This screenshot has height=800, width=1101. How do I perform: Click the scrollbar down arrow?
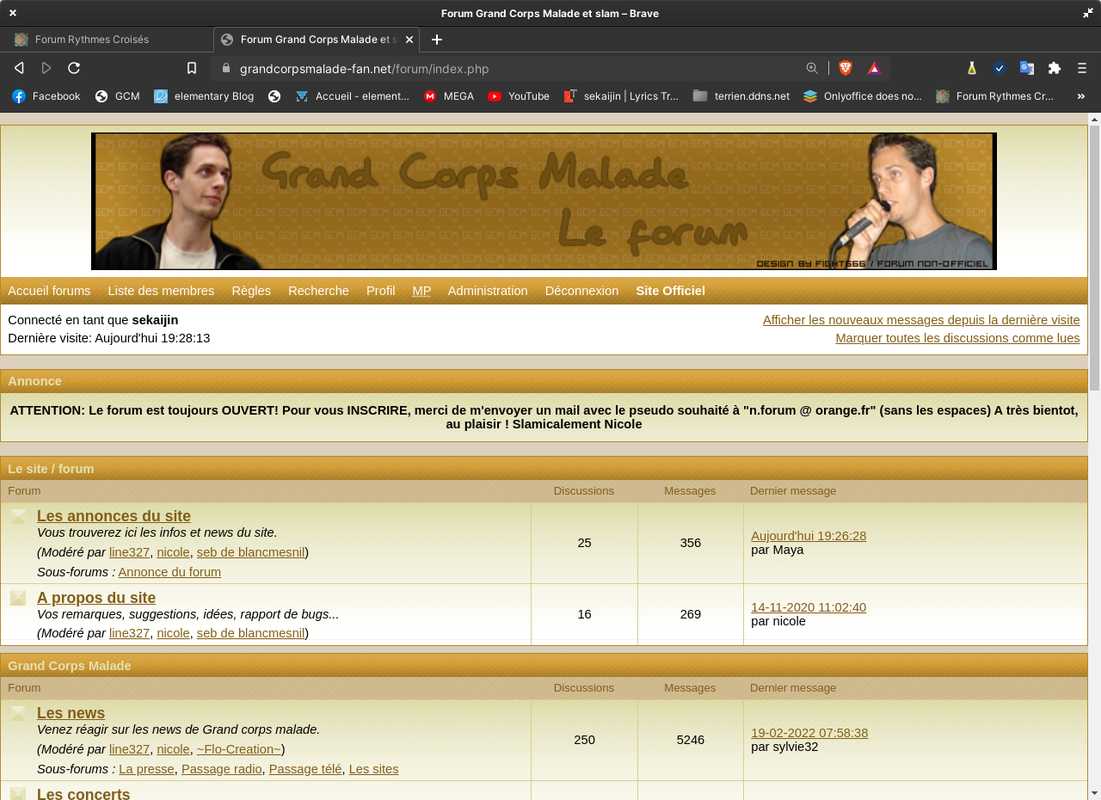point(1094,793)
